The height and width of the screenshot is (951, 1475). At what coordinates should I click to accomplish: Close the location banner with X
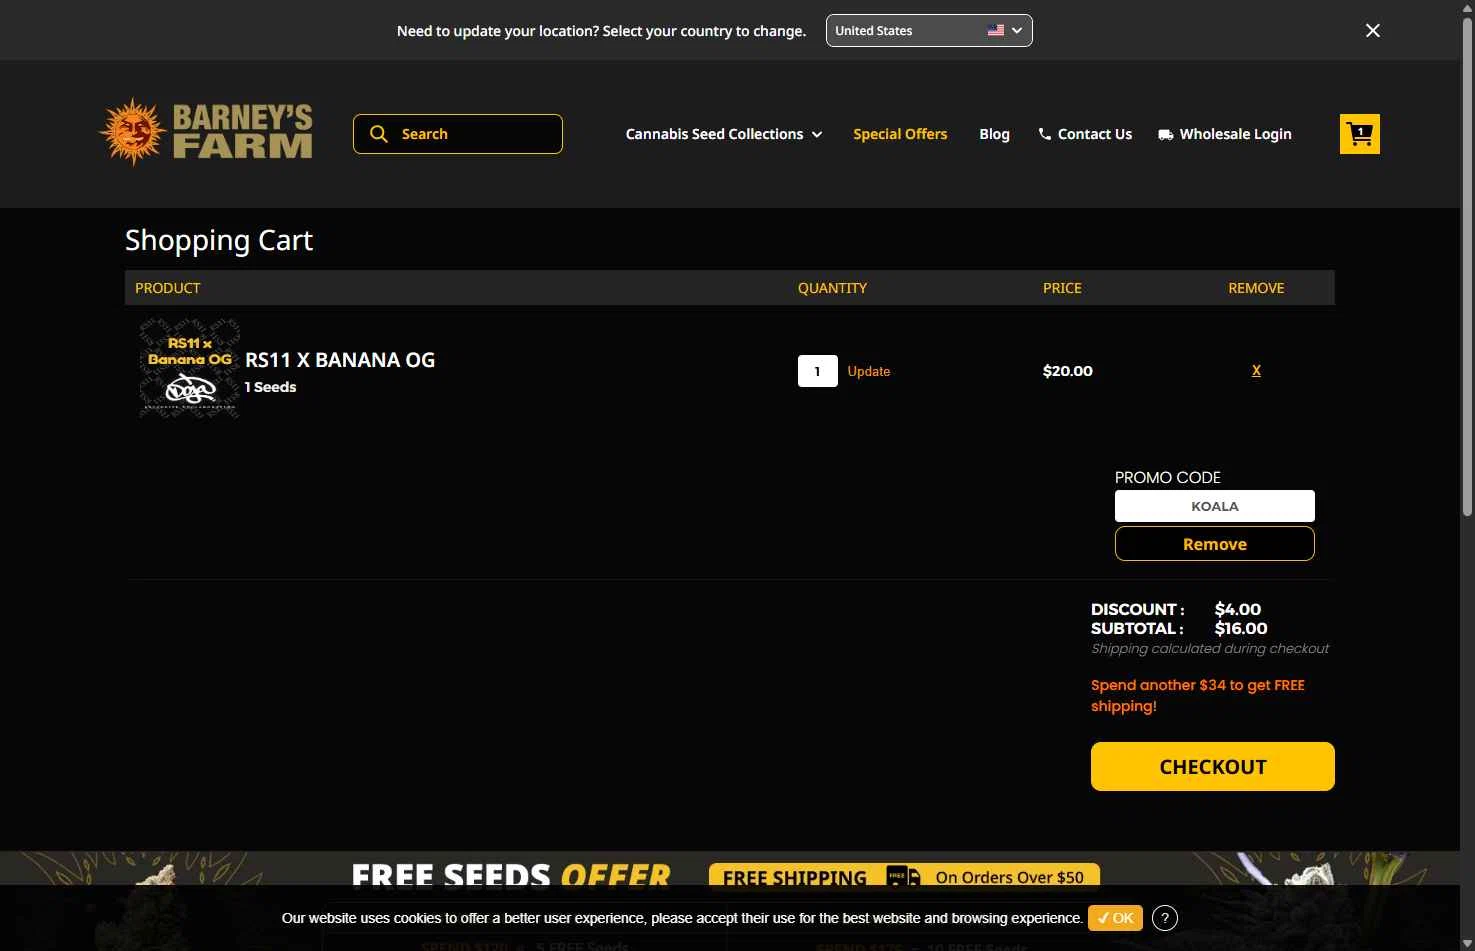pos(1373,31)
